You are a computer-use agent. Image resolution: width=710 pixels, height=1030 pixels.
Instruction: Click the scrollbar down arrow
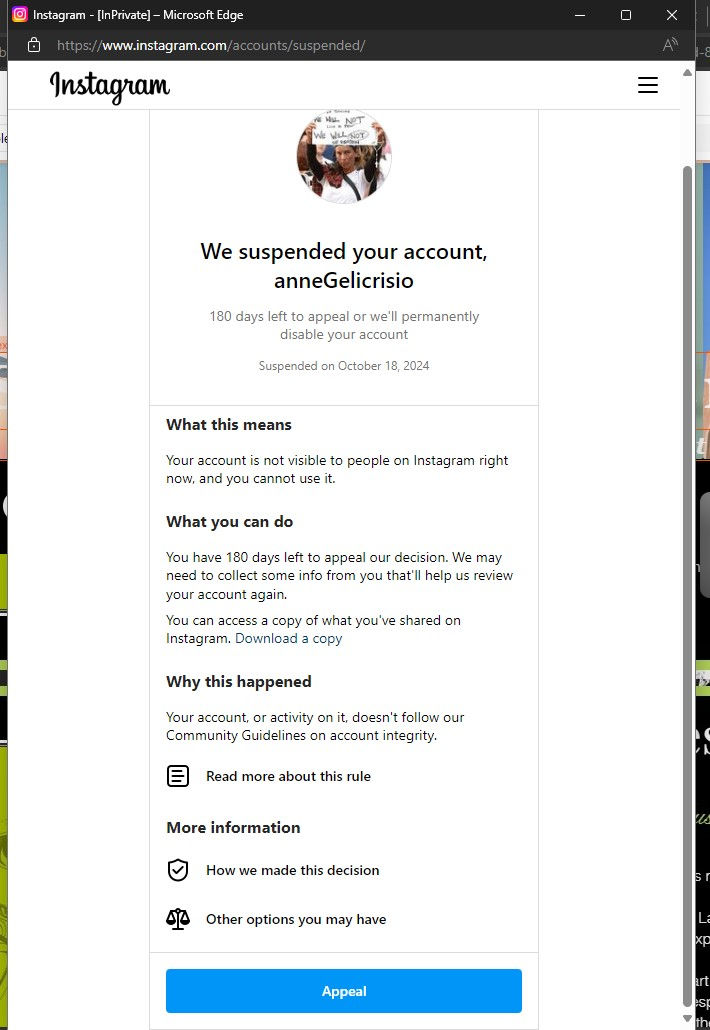tap(688, 1019)
